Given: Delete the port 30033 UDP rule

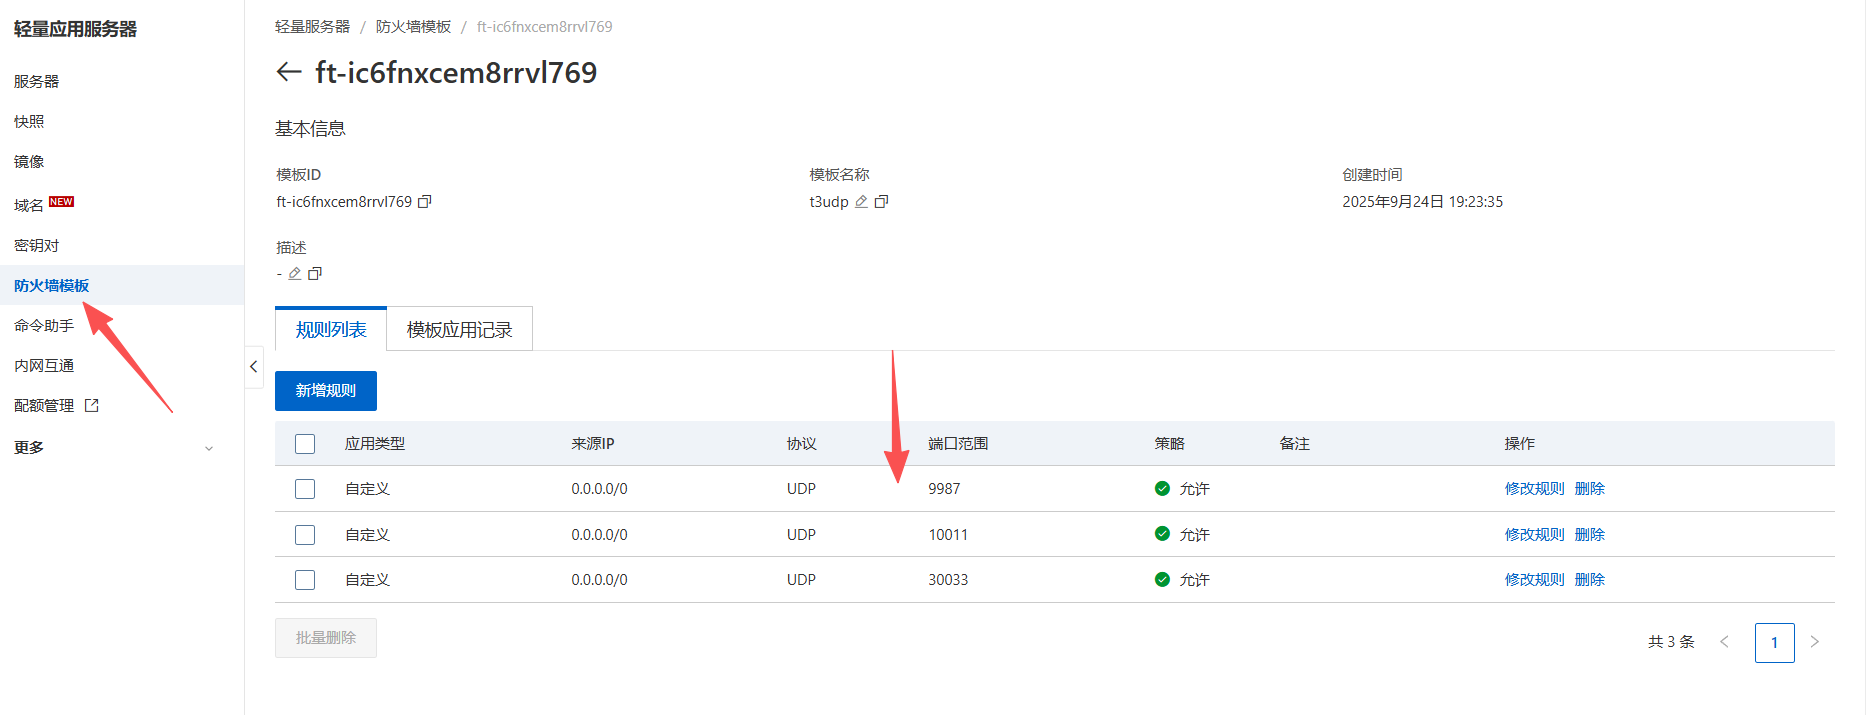Looking at the screenshot, I should coord(1589,580).
